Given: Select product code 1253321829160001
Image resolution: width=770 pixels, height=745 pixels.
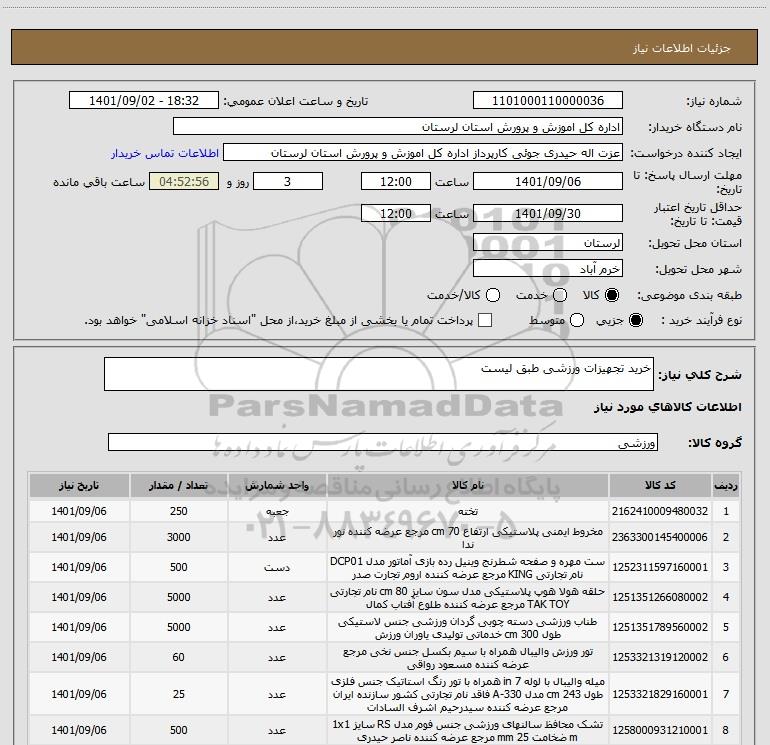Looking at the screenshot, I should (x=660, y=694).
